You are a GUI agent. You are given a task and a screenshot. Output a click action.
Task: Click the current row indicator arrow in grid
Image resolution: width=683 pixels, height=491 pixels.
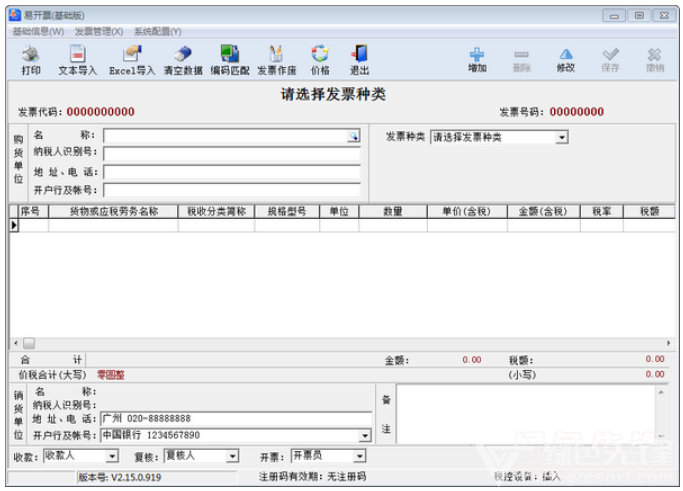pos(14,225)
